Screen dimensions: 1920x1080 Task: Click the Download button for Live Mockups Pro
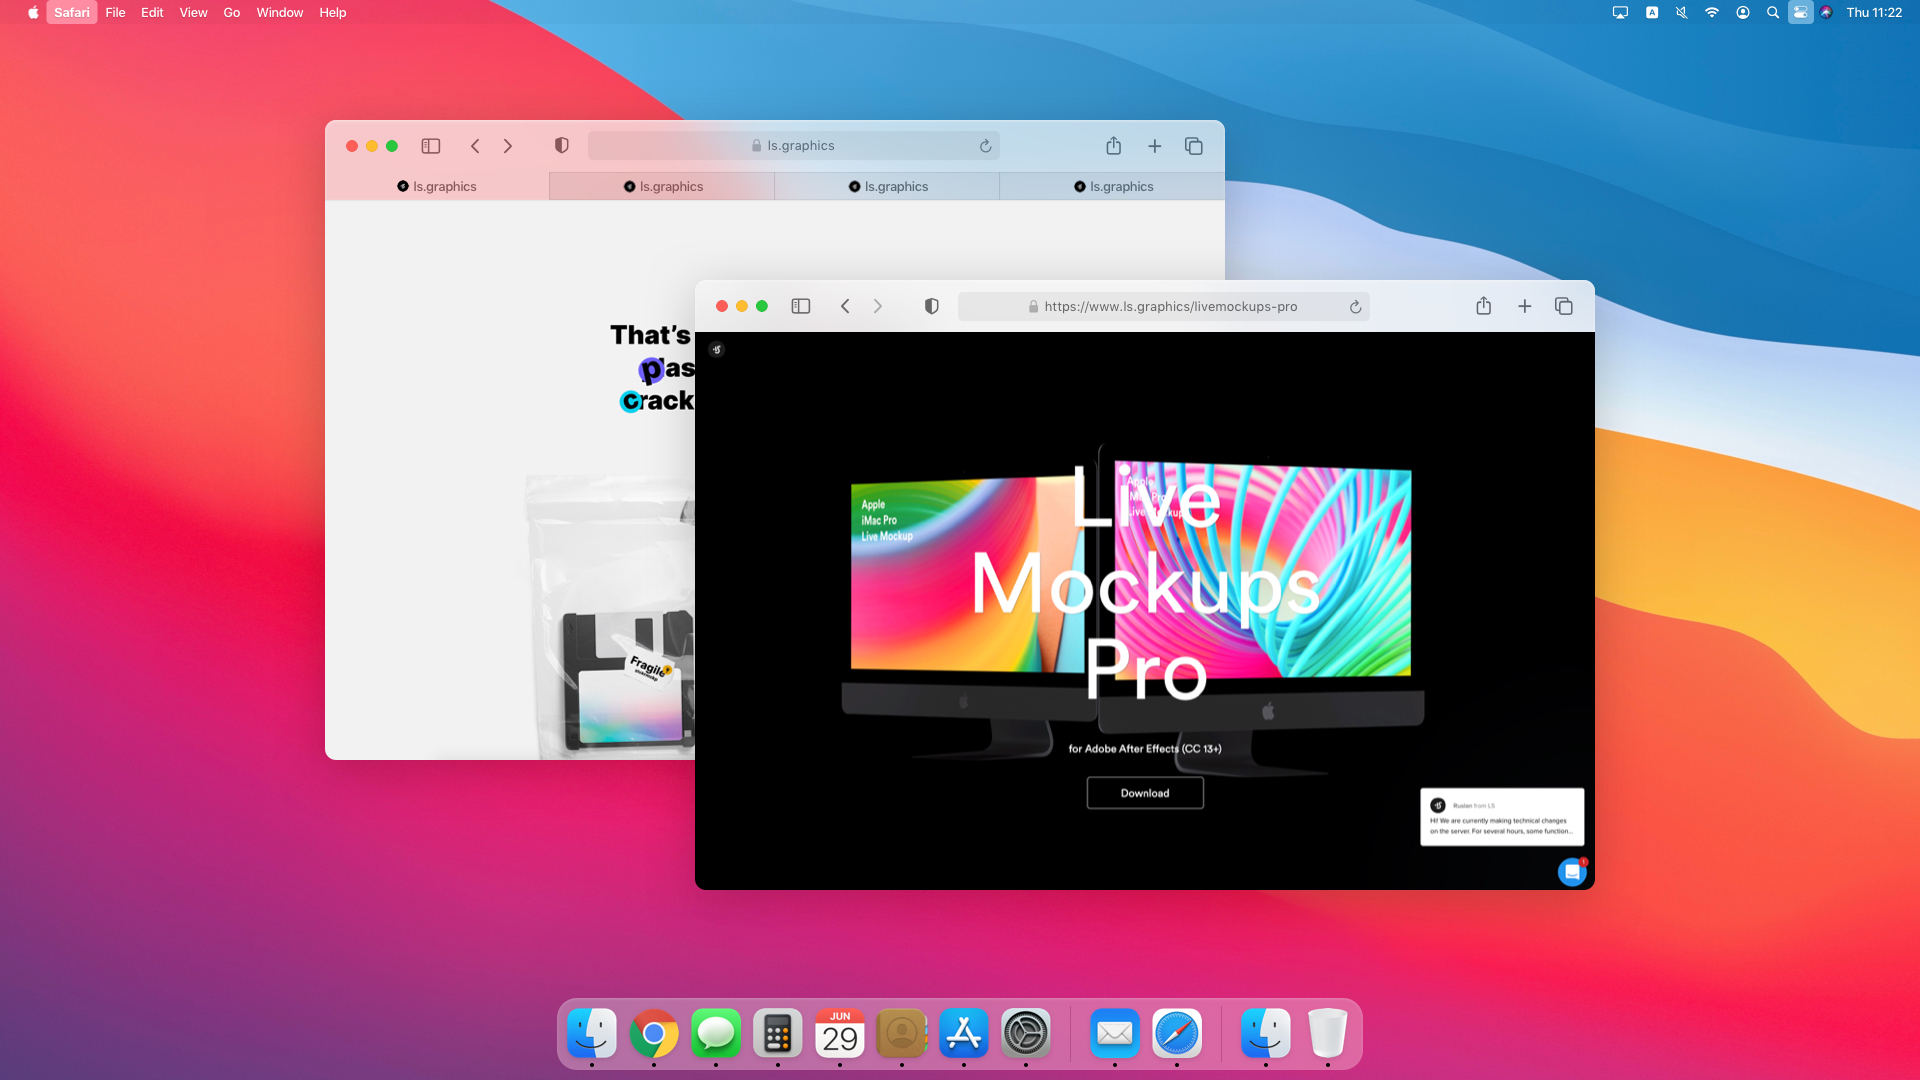[1144, 792]
